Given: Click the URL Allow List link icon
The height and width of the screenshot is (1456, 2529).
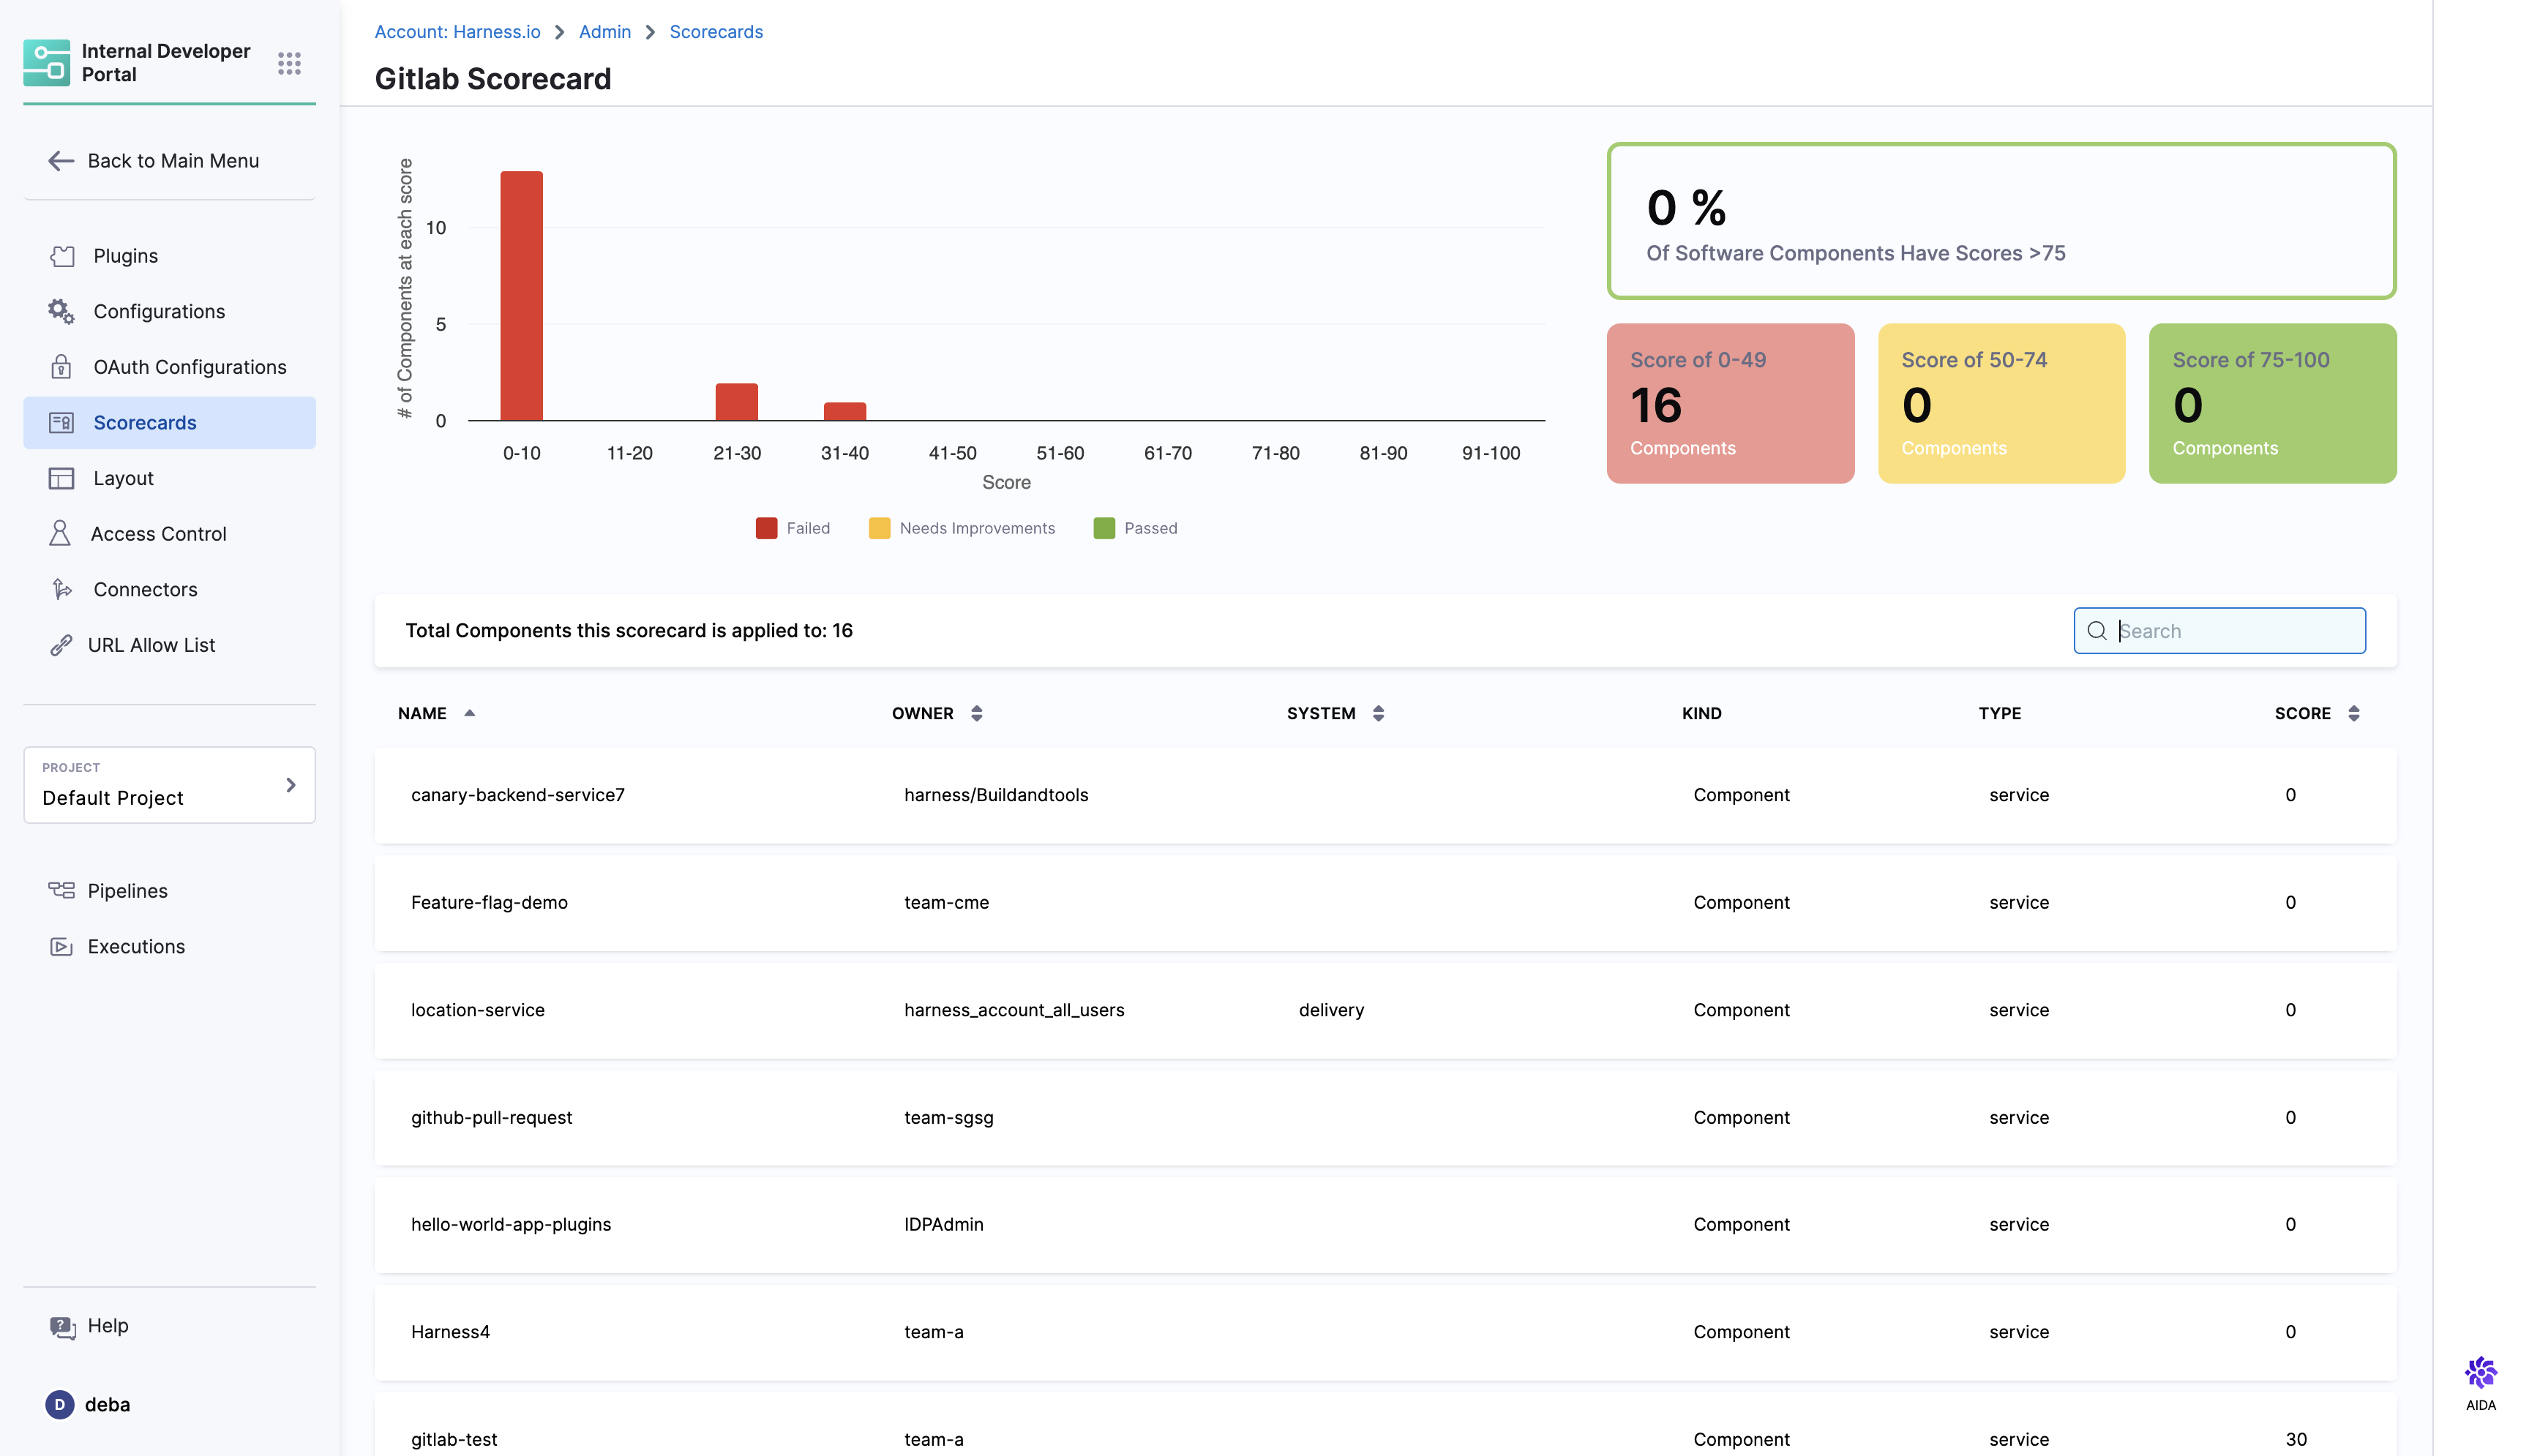Looking at the screenshot, I should (61, 645).
